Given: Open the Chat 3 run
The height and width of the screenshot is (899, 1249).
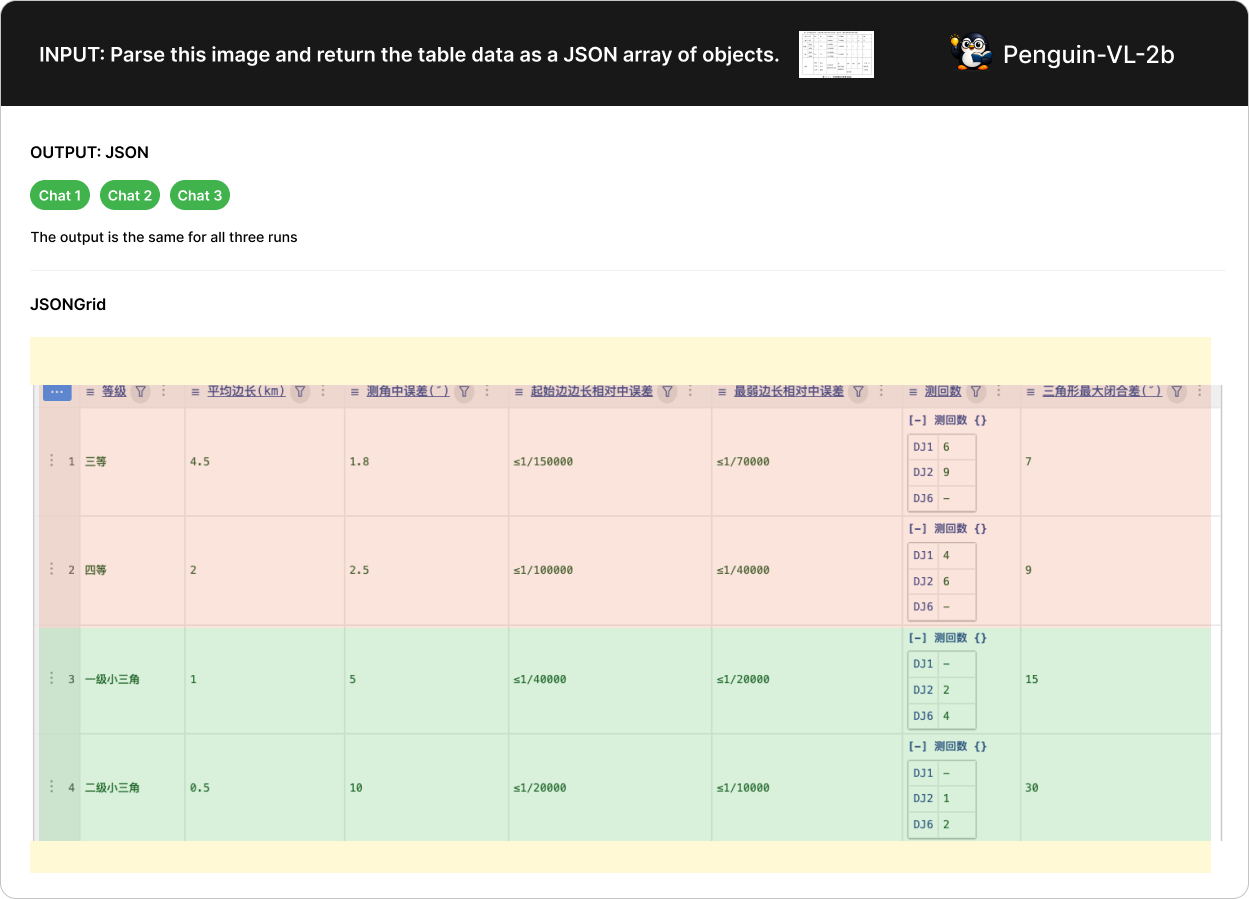Looking at the screenshot, I should [x=200, y=195].
